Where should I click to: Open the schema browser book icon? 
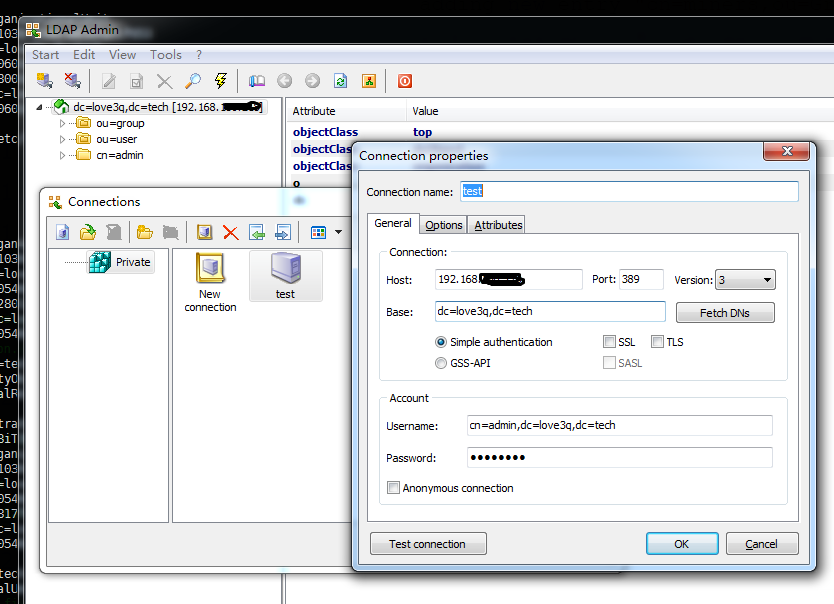256,80
